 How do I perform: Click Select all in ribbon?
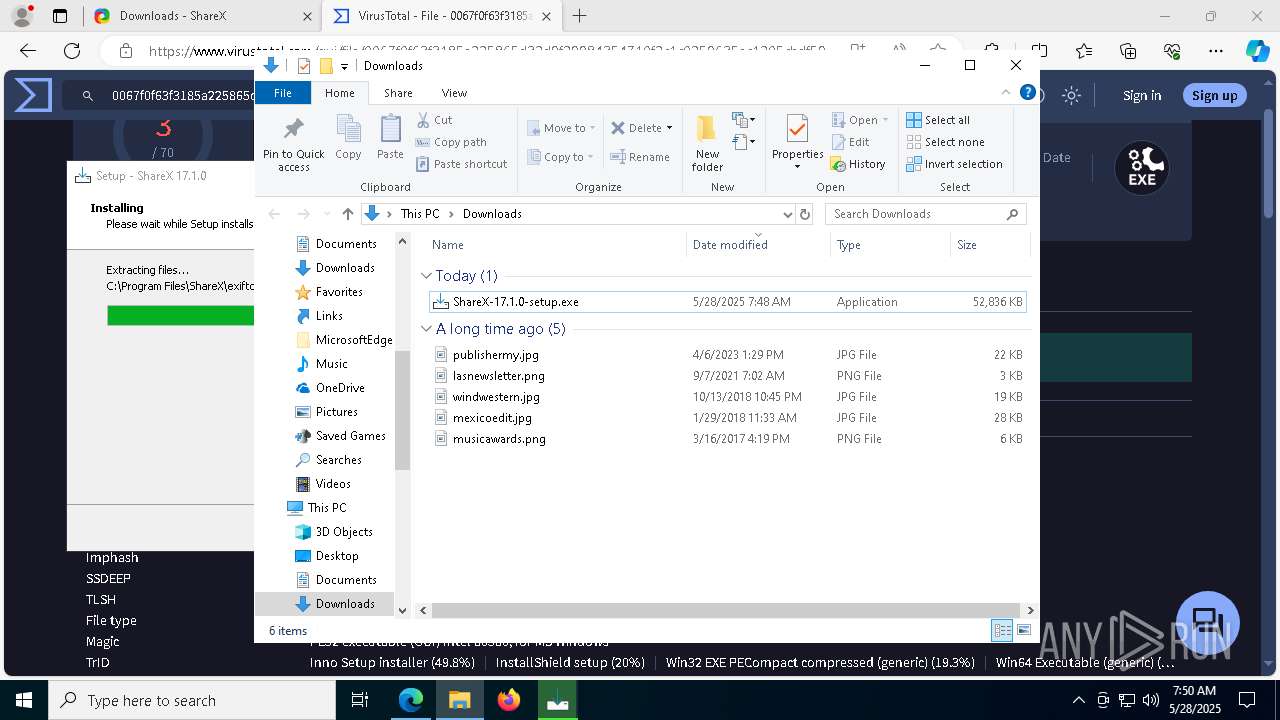point(938,120)
